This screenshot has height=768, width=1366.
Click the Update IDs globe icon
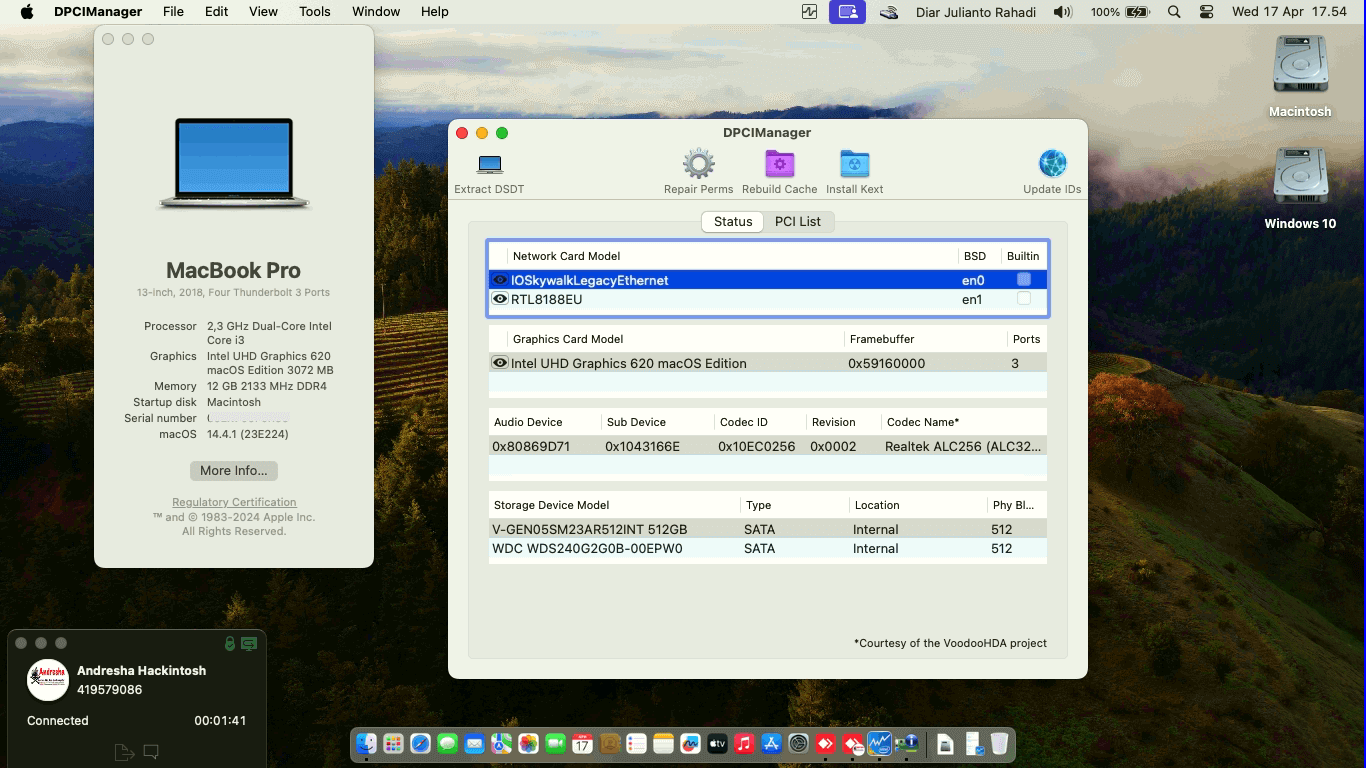pyautogui.click(x=1051, y=162)
